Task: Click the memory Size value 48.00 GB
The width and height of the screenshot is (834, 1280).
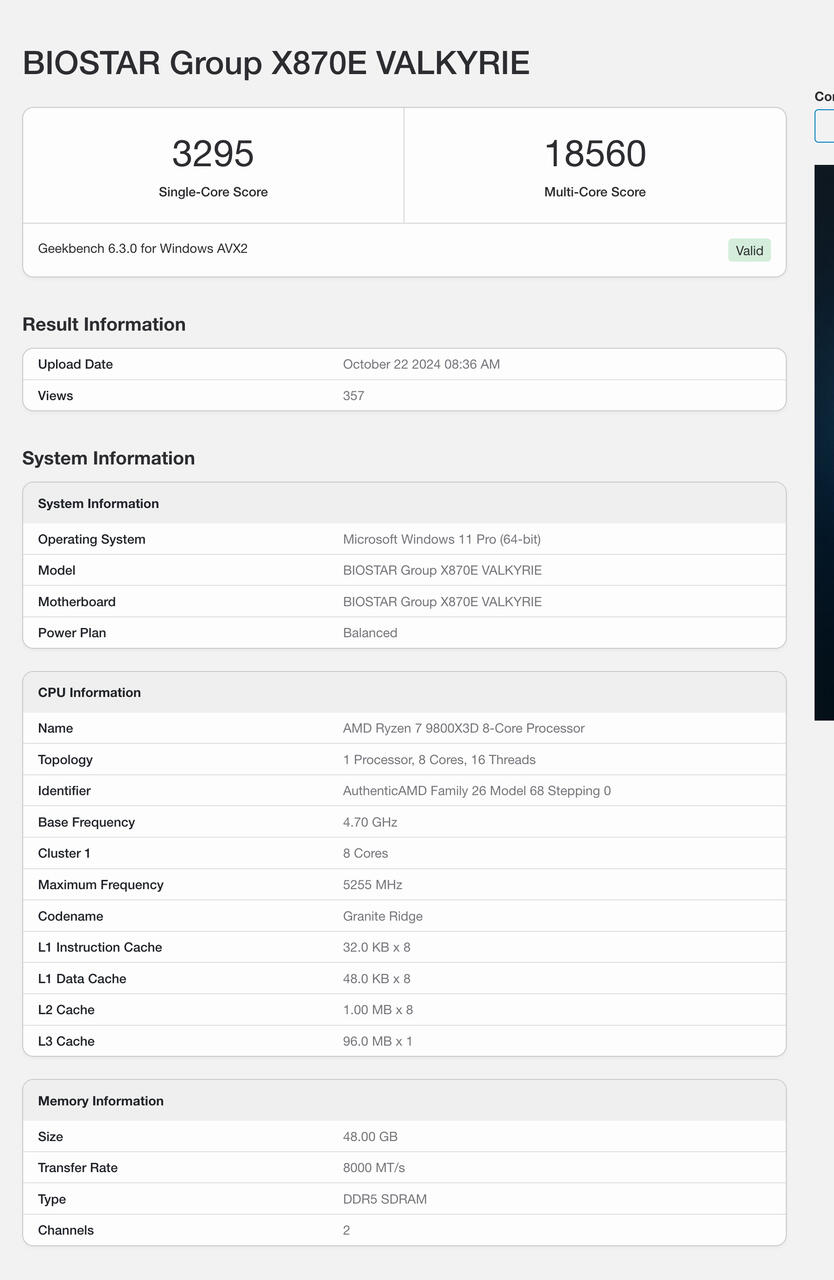Action: tap(370, 1137)
